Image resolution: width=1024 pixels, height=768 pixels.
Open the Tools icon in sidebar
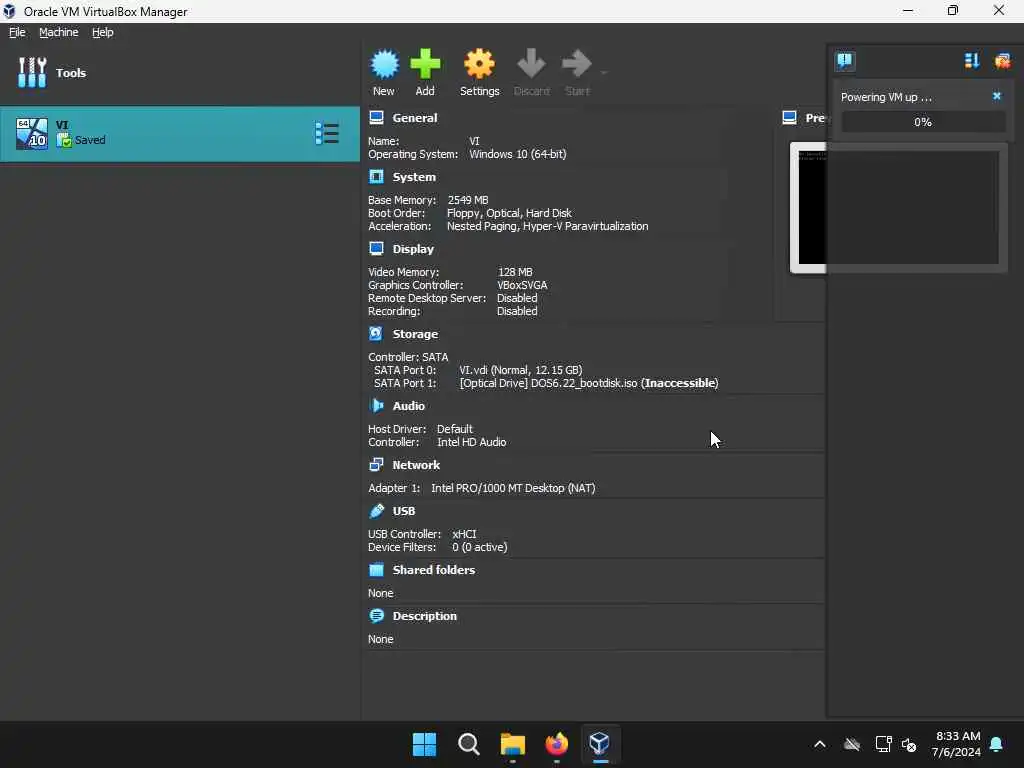32,72
